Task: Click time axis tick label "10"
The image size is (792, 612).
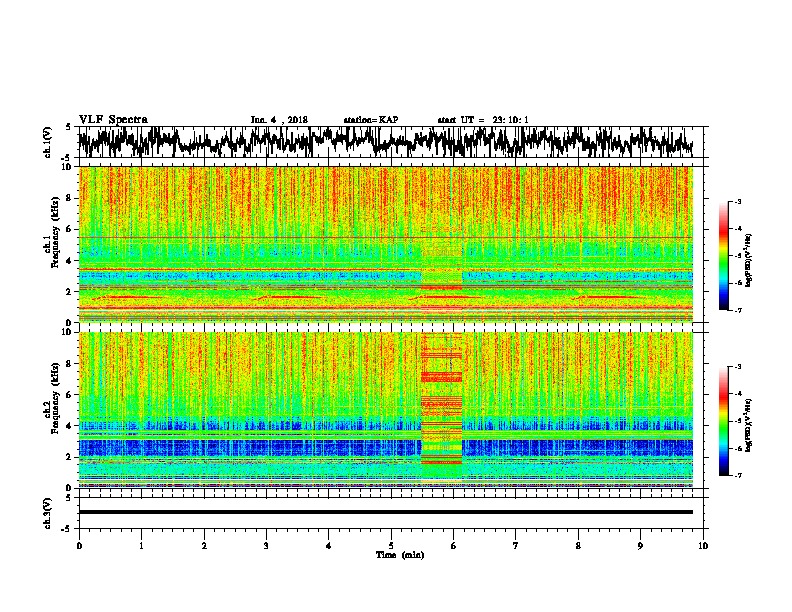Action: pos(703,546)
